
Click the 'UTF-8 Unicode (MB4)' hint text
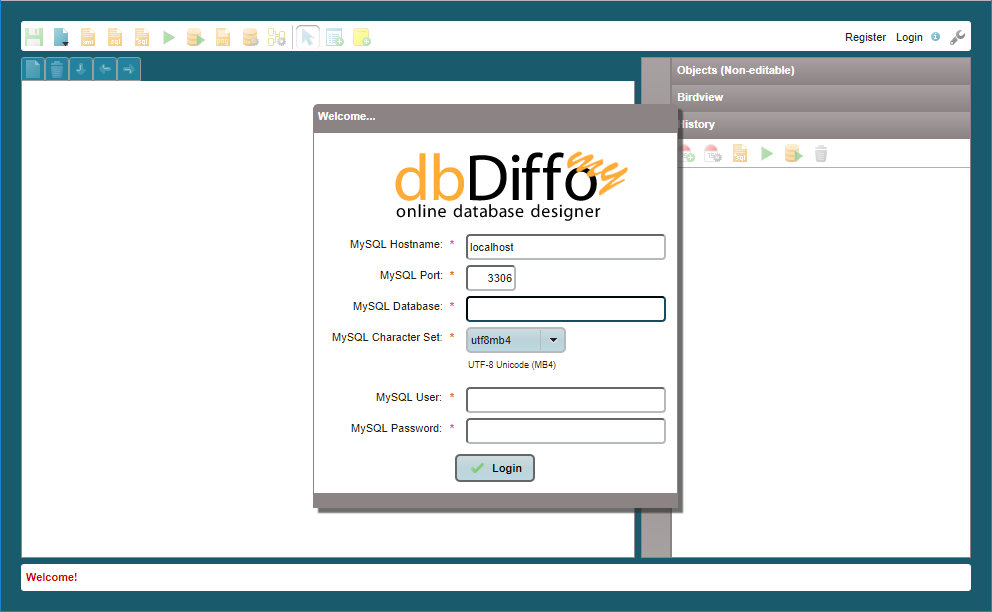coord(512,365)
